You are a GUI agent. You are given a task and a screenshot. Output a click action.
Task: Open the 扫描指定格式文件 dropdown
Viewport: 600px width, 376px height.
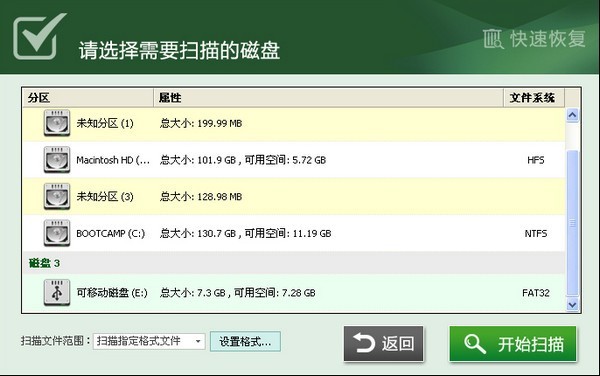click(149, 341)
